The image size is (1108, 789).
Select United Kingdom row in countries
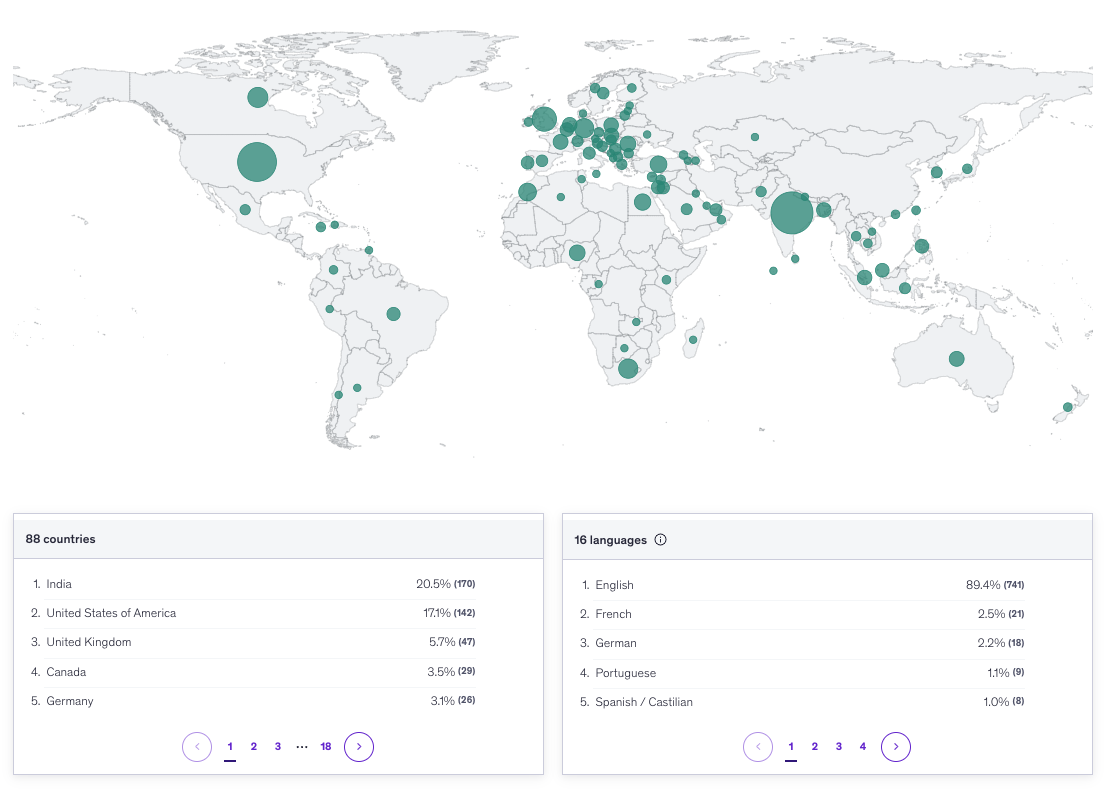[253, 642]
